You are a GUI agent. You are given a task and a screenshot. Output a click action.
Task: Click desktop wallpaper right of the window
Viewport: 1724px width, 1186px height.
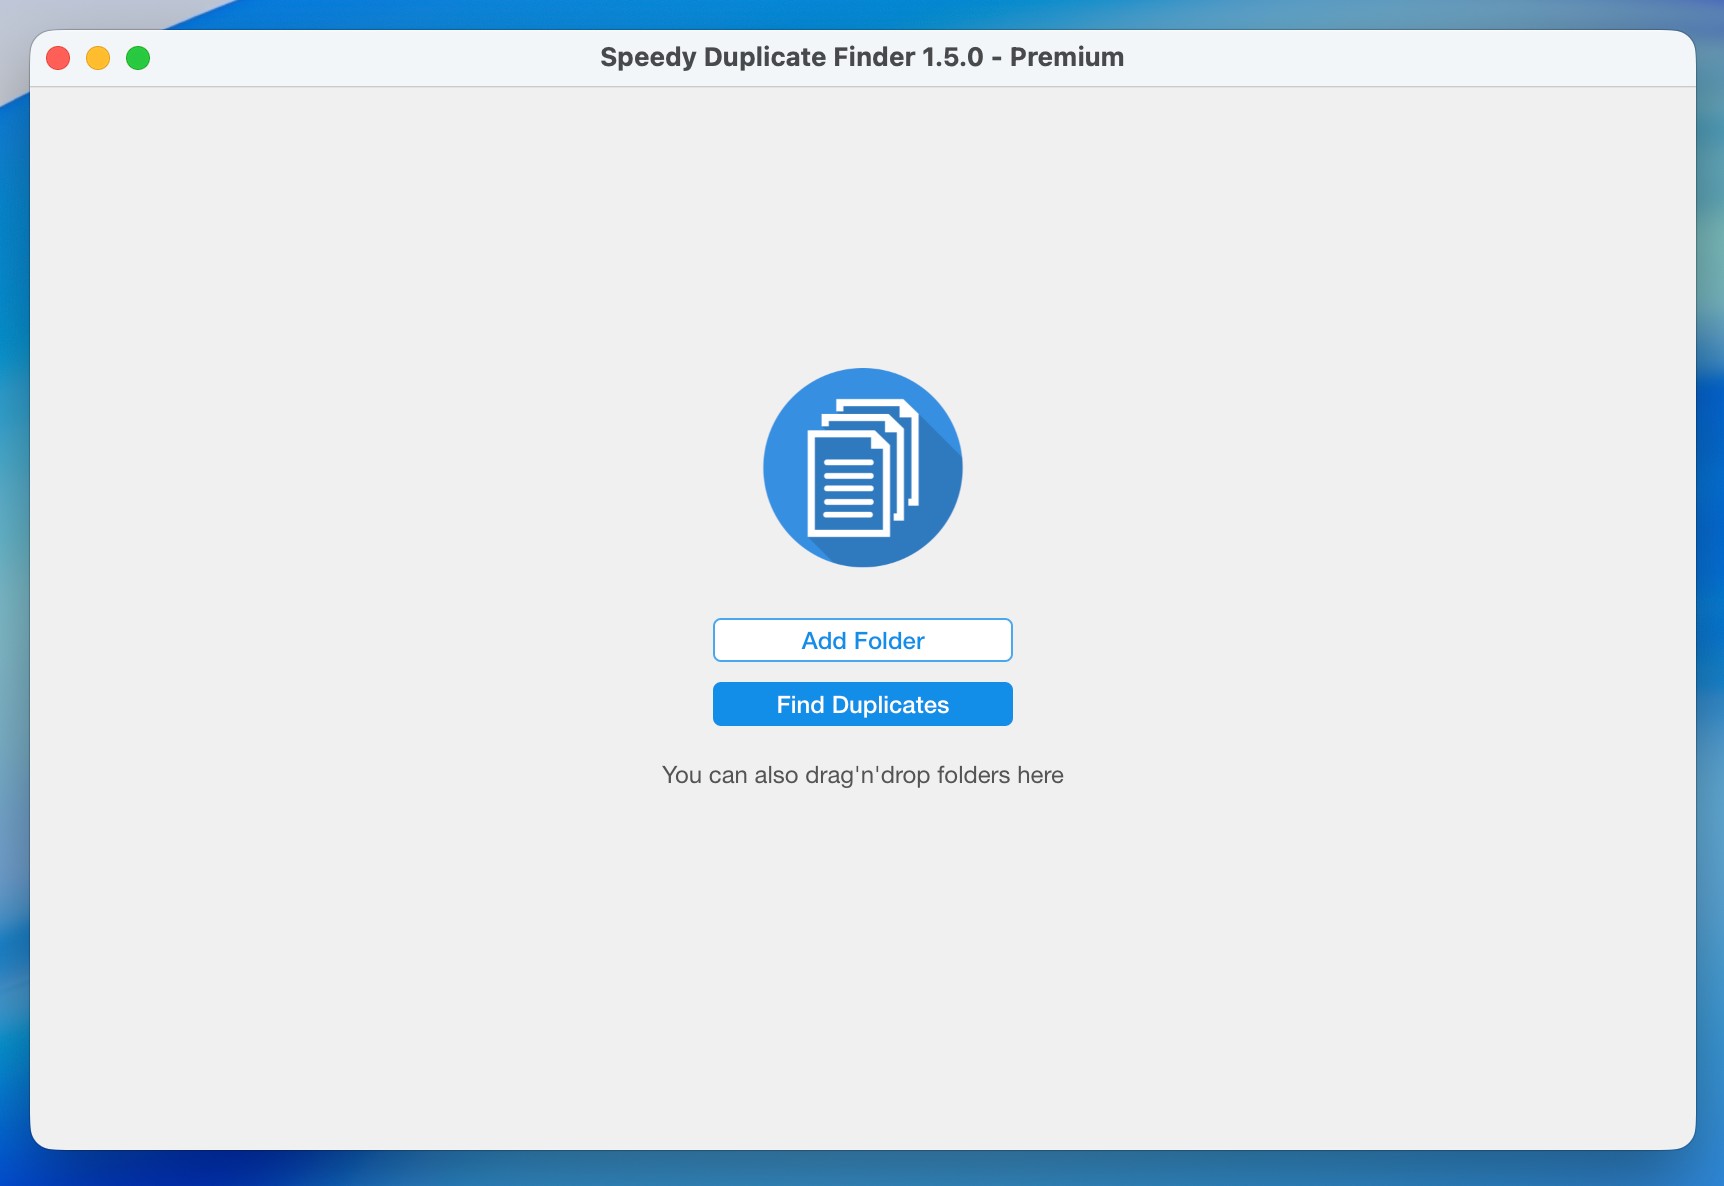(x=1711, y=600)
